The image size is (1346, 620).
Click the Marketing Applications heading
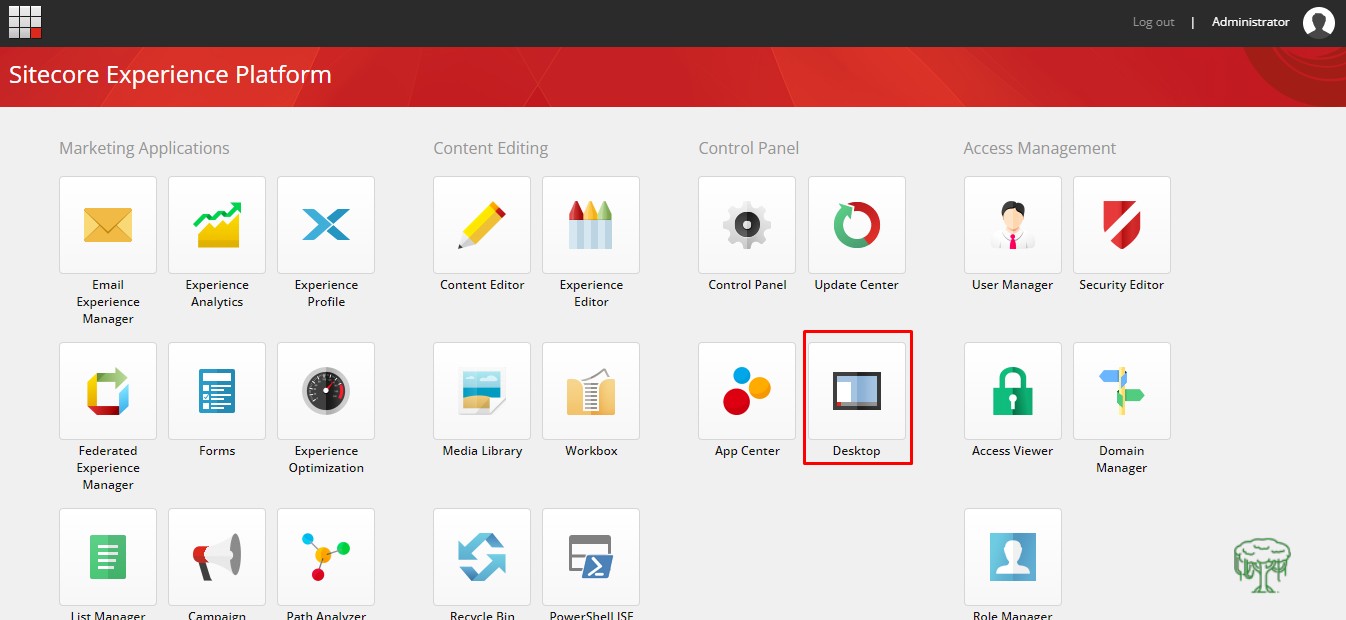click(144, 148)
